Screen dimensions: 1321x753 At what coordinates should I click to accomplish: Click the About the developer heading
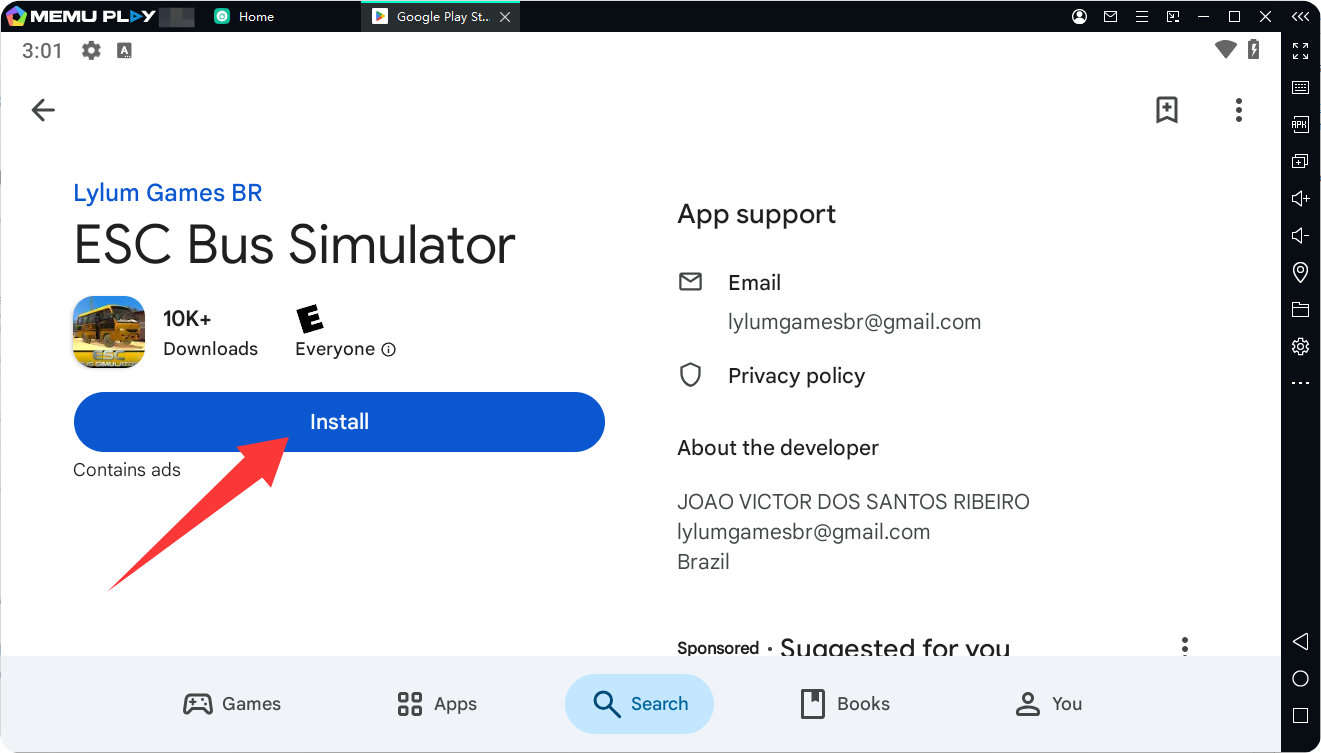coord(778,448)
